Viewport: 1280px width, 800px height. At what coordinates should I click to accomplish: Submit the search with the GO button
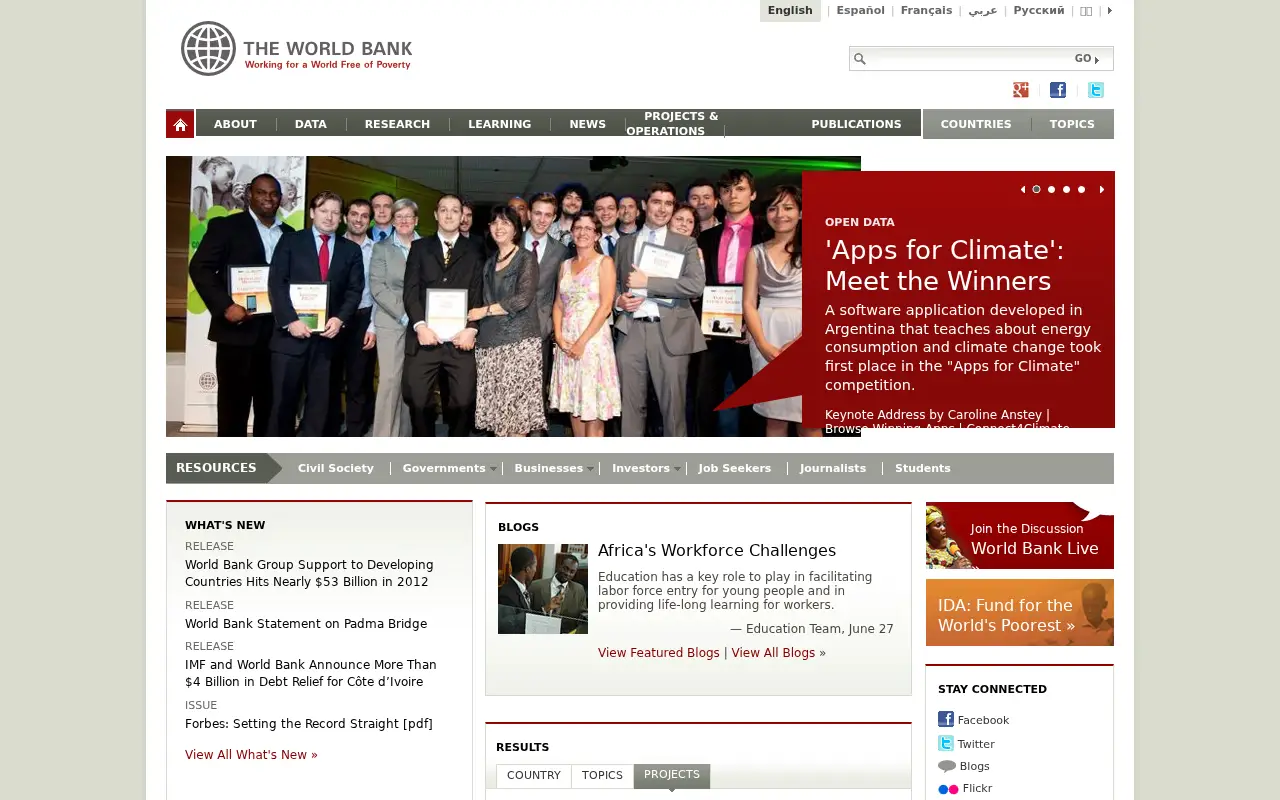[1087, 59]
